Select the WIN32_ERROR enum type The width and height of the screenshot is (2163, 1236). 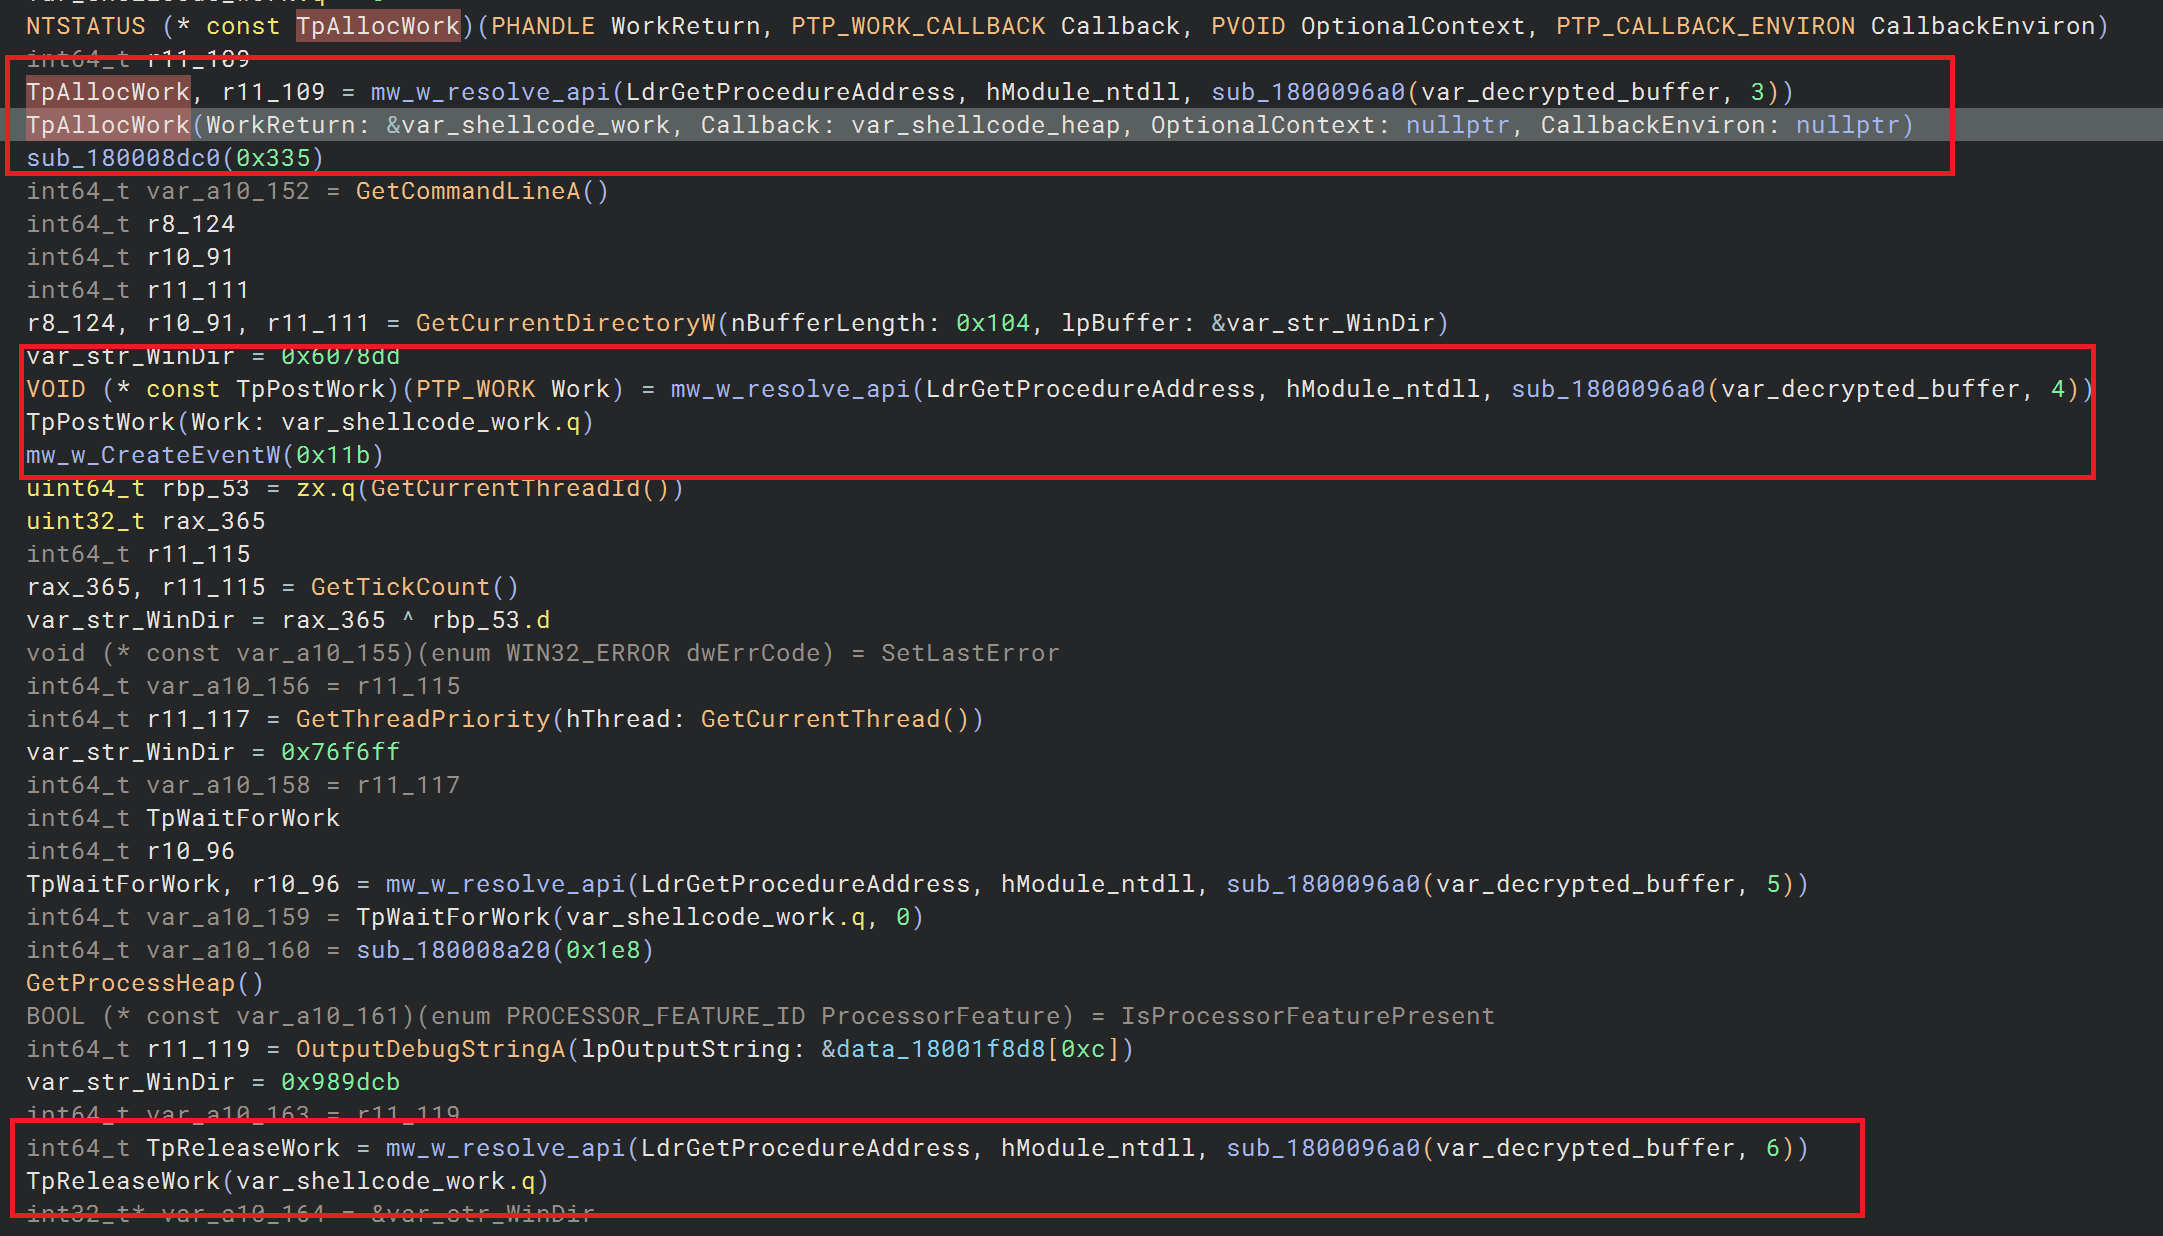[x=588, y=653]
